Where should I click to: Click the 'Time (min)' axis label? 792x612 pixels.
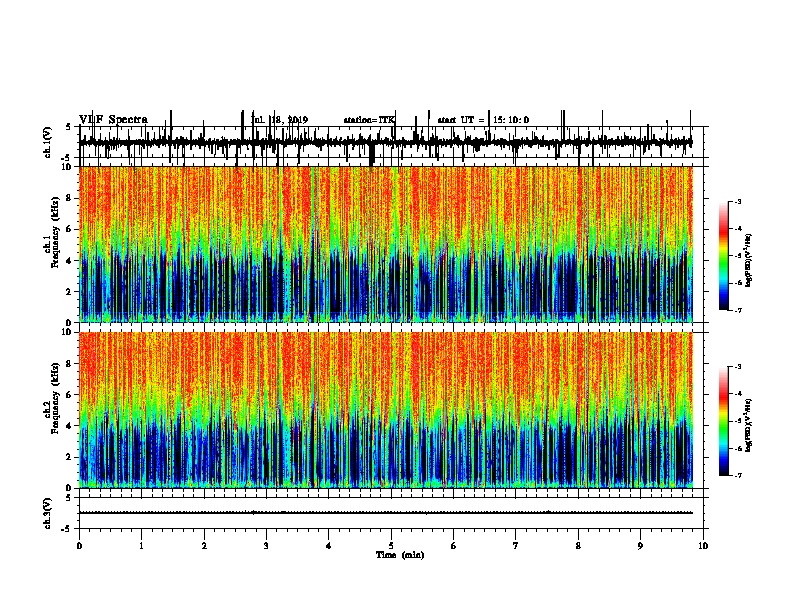point(400,555)
